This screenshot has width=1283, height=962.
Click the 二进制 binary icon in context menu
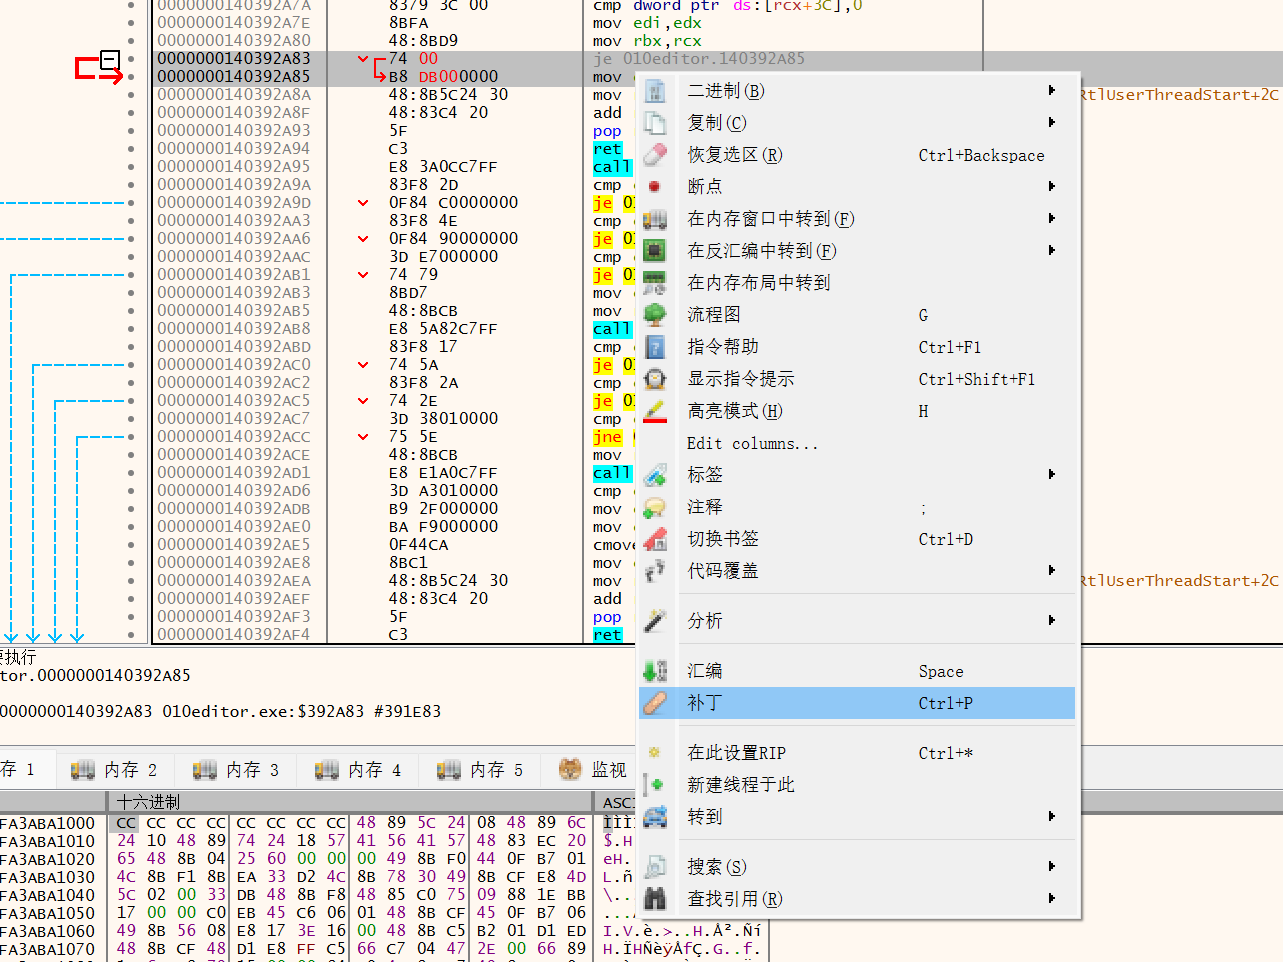[655, 91]
